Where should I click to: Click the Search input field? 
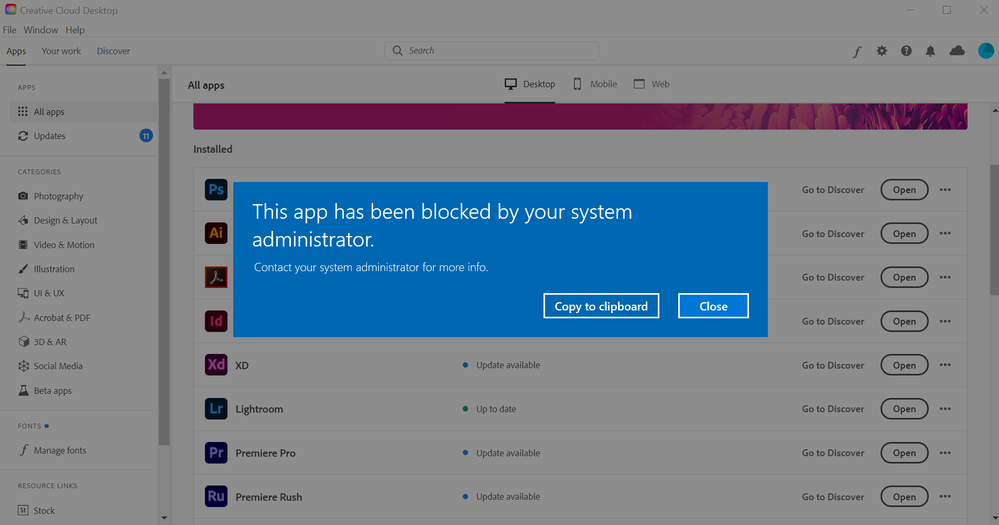point(492,50)
